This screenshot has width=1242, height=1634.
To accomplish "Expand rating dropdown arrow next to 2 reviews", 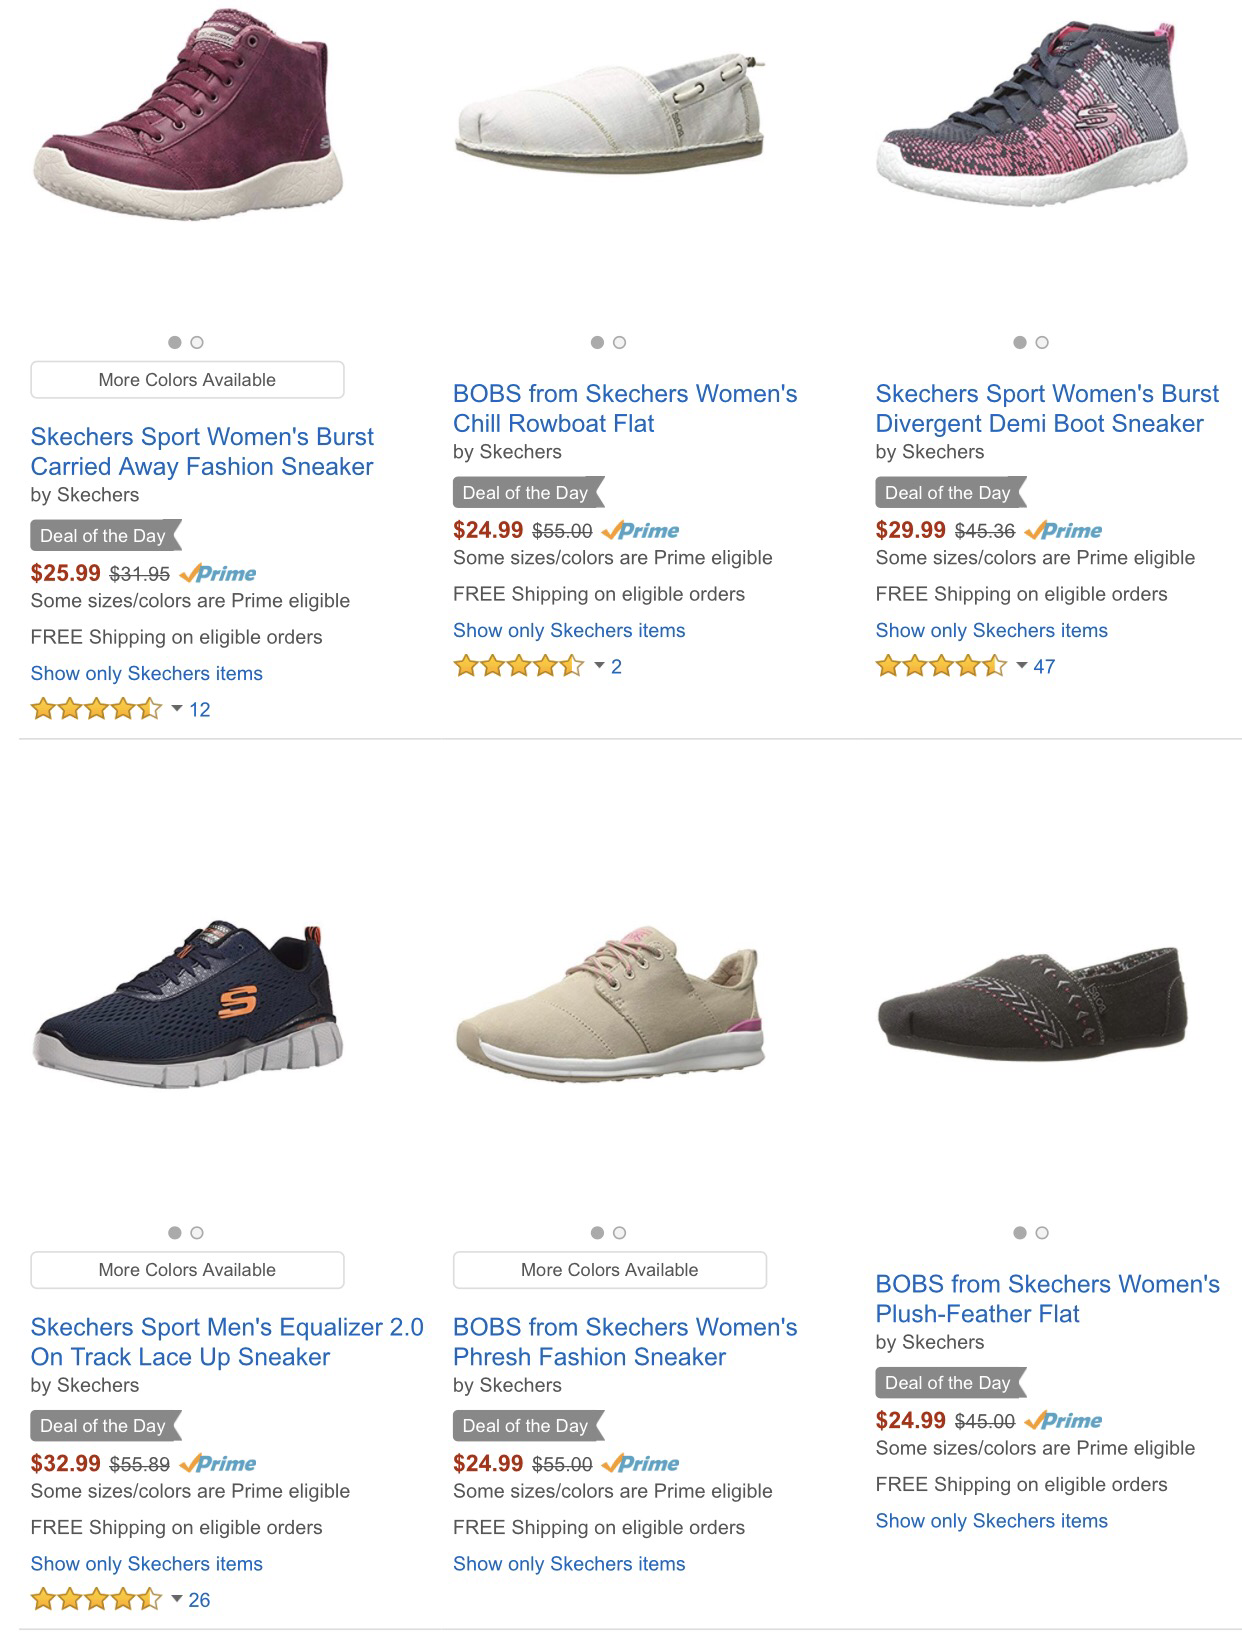I will pos(600,666).
